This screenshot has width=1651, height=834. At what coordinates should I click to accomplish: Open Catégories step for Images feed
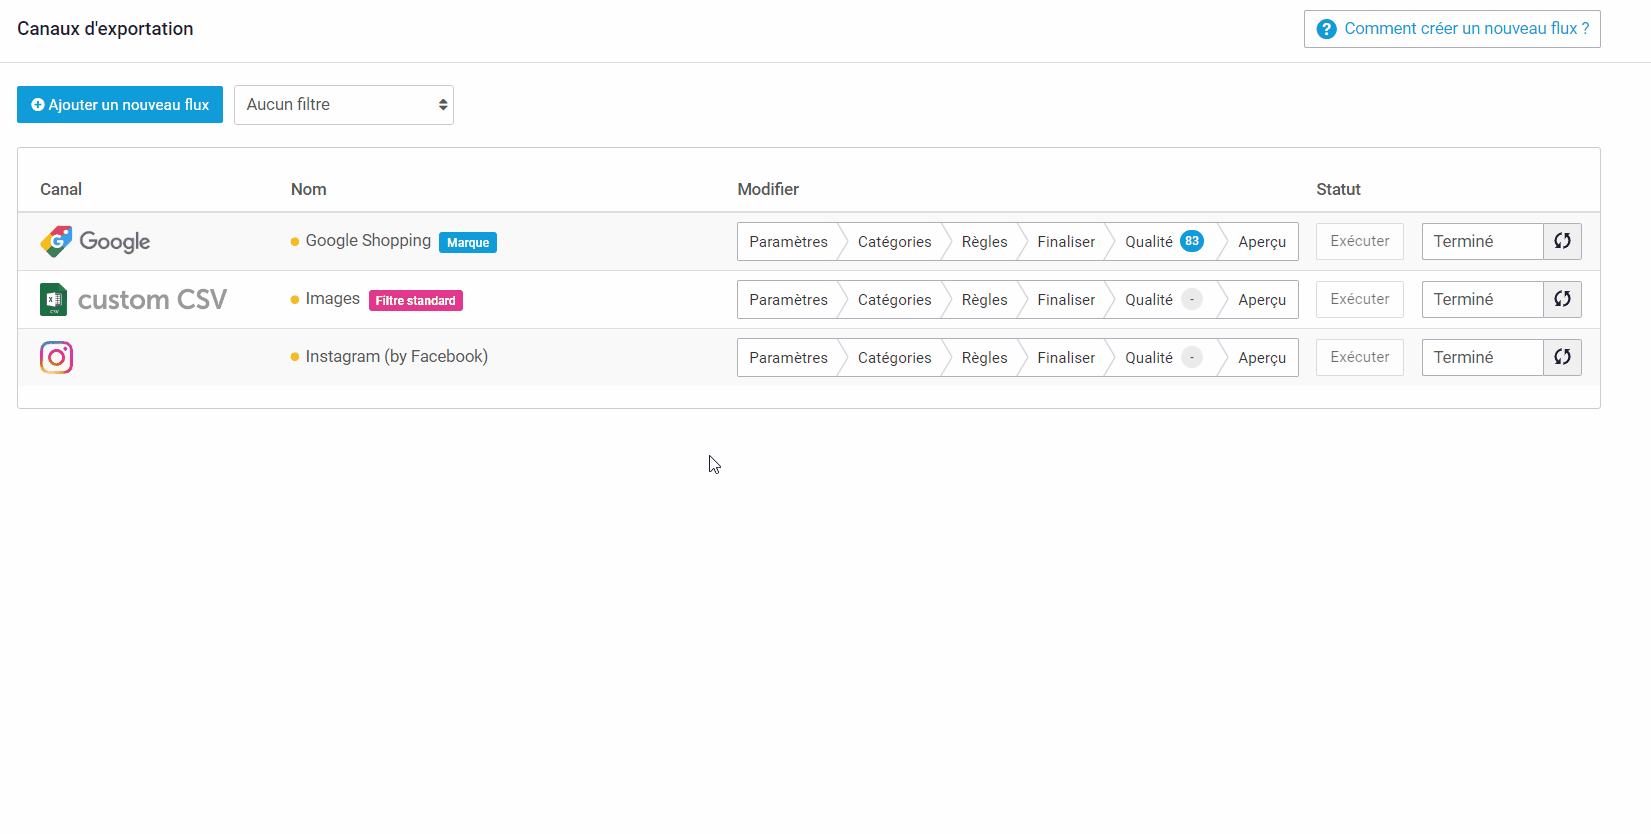(x=894, y=299)
